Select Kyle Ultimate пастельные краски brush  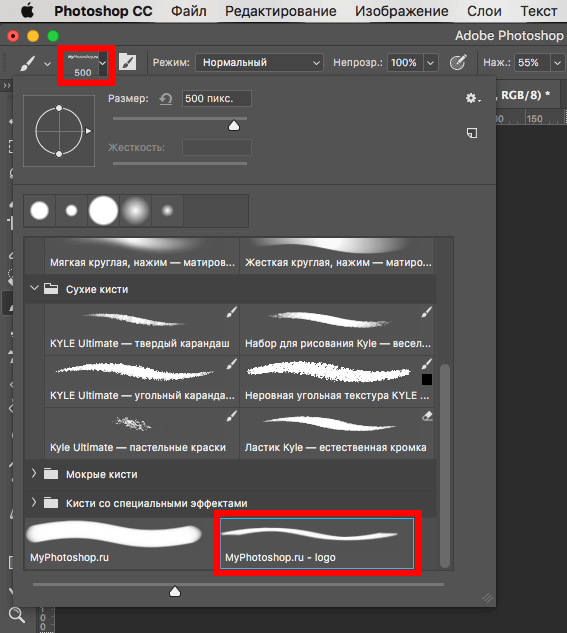(x=142, y=433)
